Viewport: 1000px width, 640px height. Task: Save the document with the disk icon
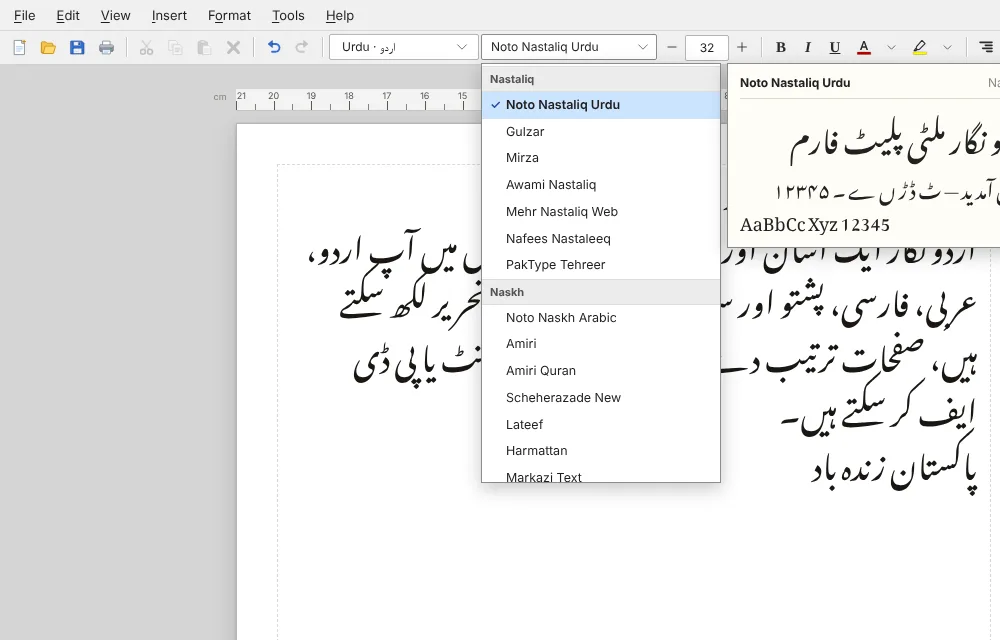(77, 47)
